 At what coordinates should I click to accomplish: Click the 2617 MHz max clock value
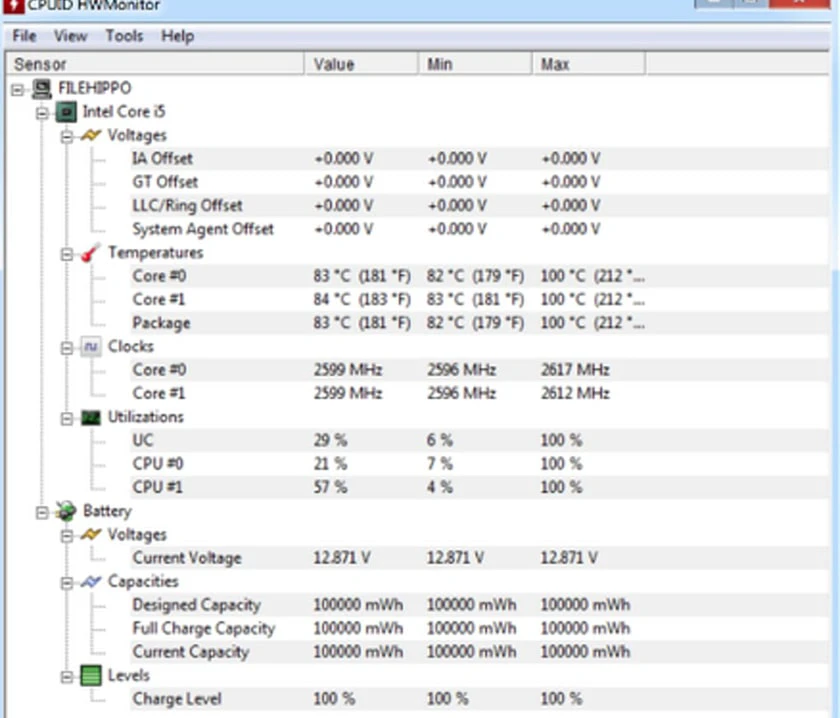[x=575, y=370]
